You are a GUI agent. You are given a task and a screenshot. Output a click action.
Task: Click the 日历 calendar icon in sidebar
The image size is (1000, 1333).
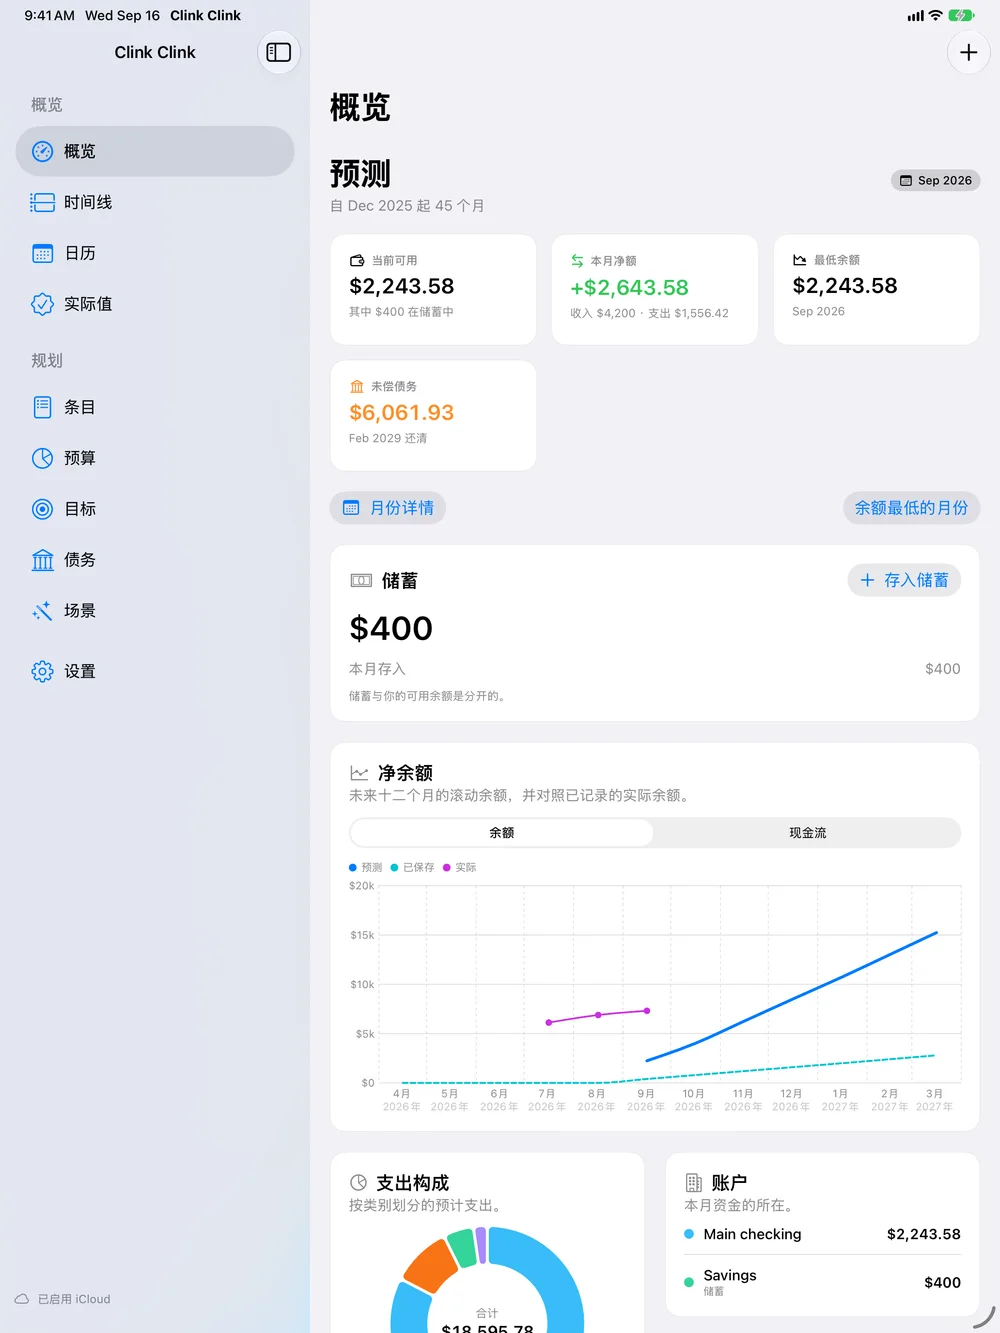point(42,253)
